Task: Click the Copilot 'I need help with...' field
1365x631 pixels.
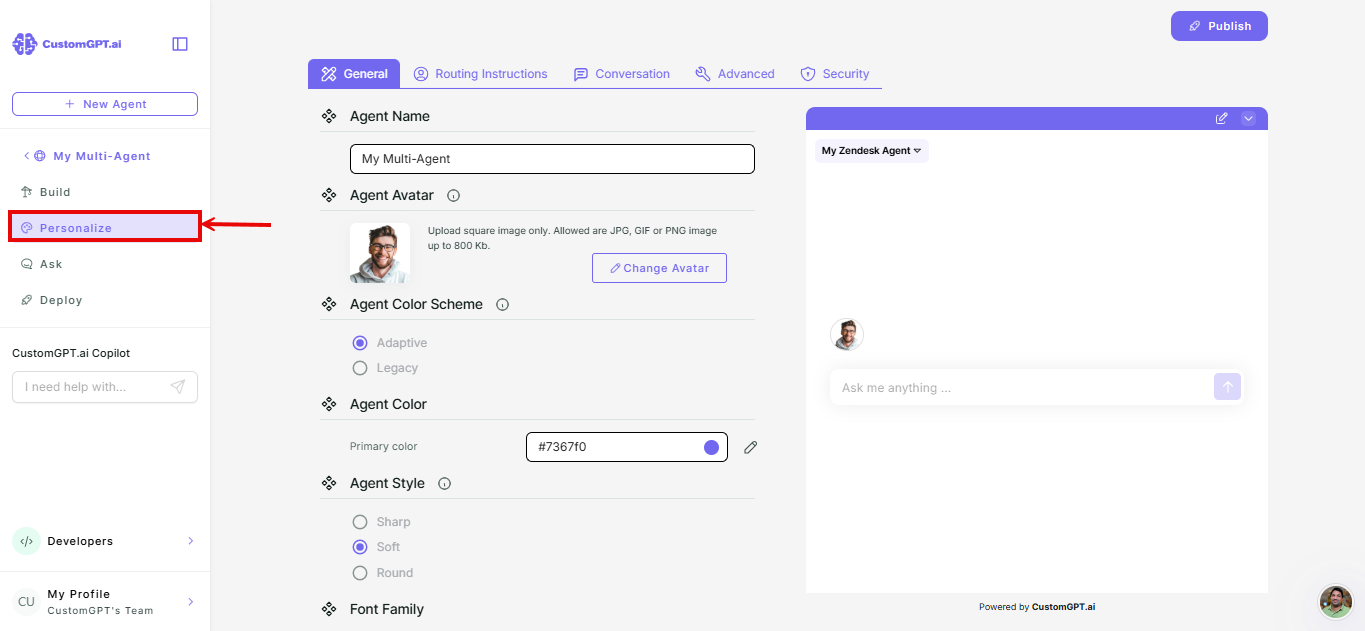Action: [x=105, y=387]
